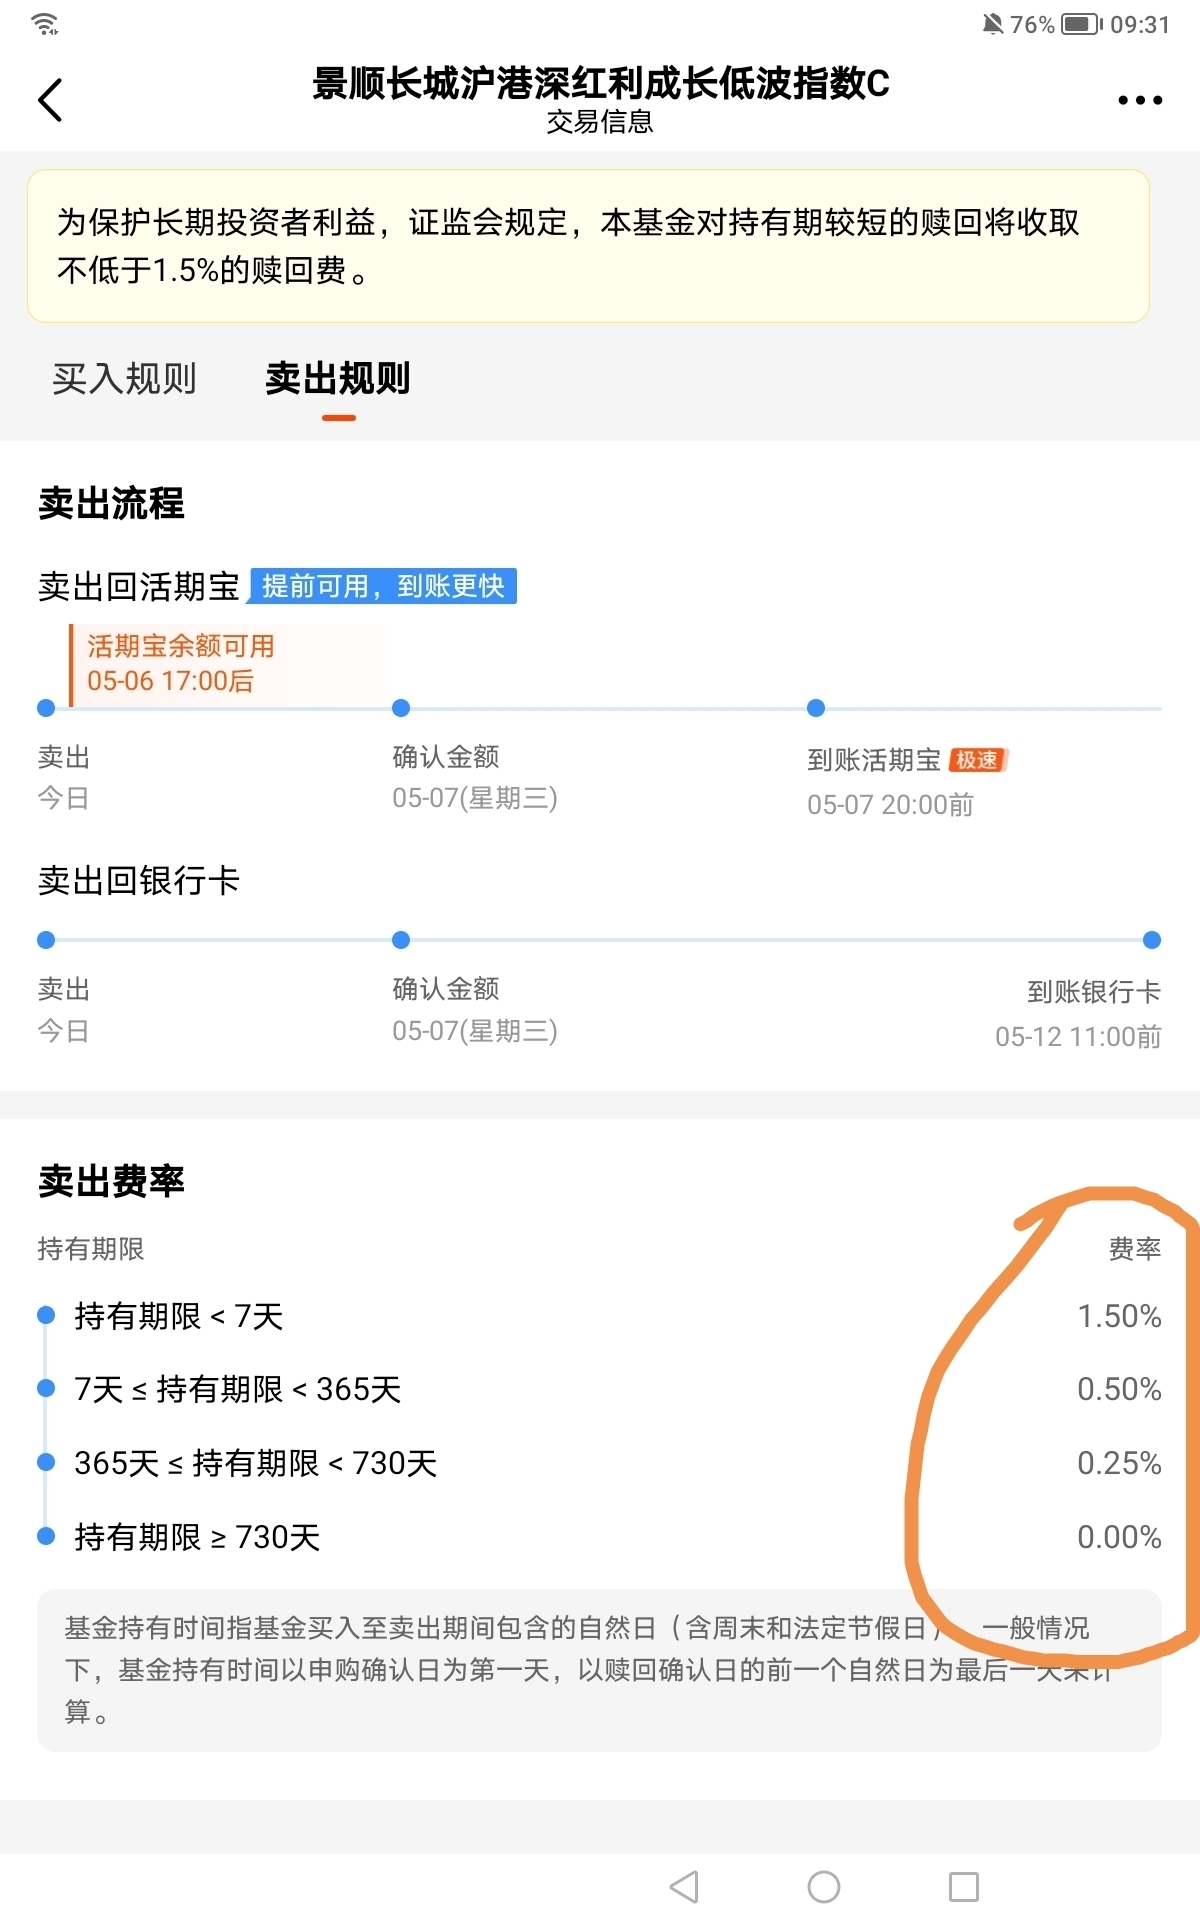1200x1920 pixels.
Task: Tap the back arrow icon
Action: pos(50,100)
